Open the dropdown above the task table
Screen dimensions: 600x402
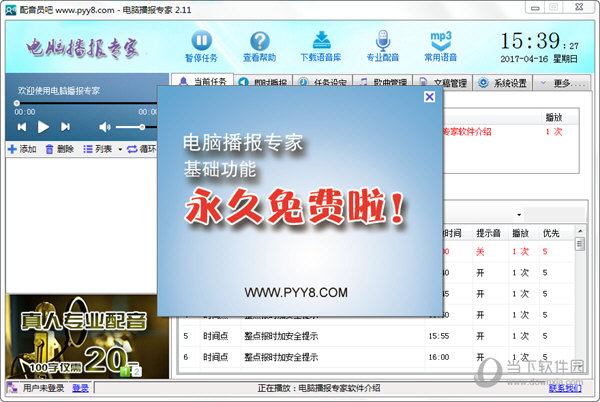coord(519,215)
